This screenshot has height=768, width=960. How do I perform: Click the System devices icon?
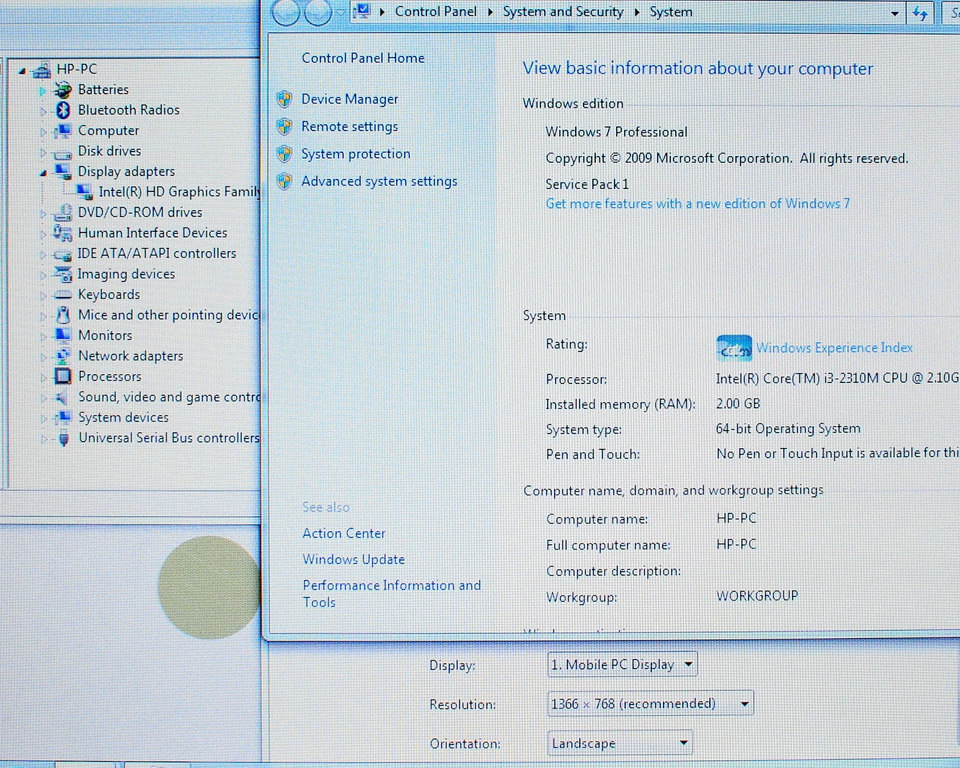[x=62, y=418]
